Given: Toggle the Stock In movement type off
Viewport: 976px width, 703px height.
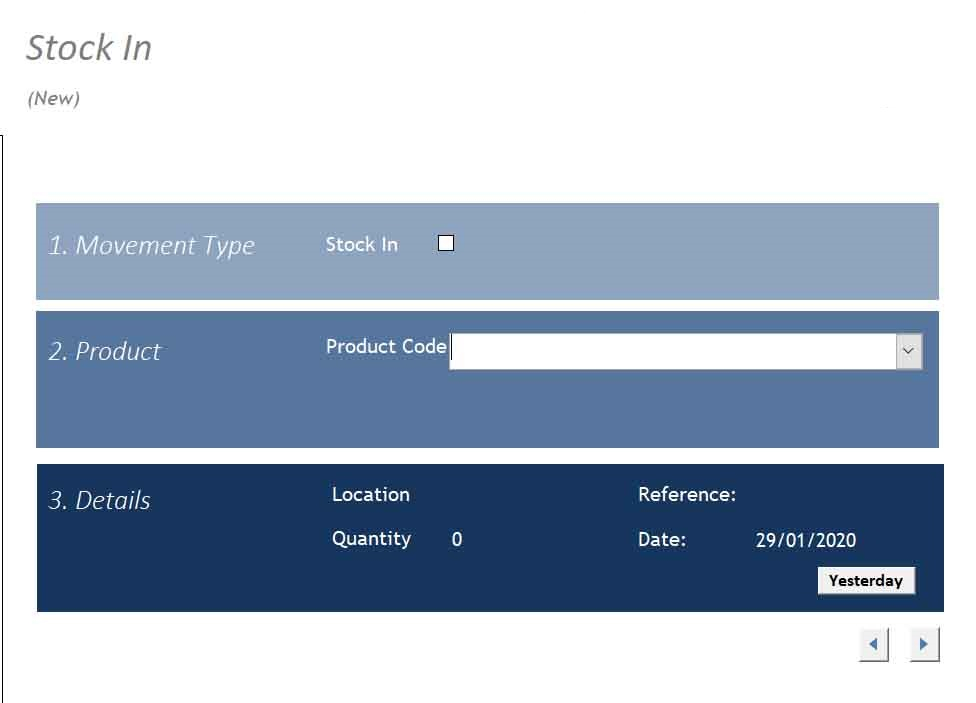Looking at the screenshot, I should point(445,242).
